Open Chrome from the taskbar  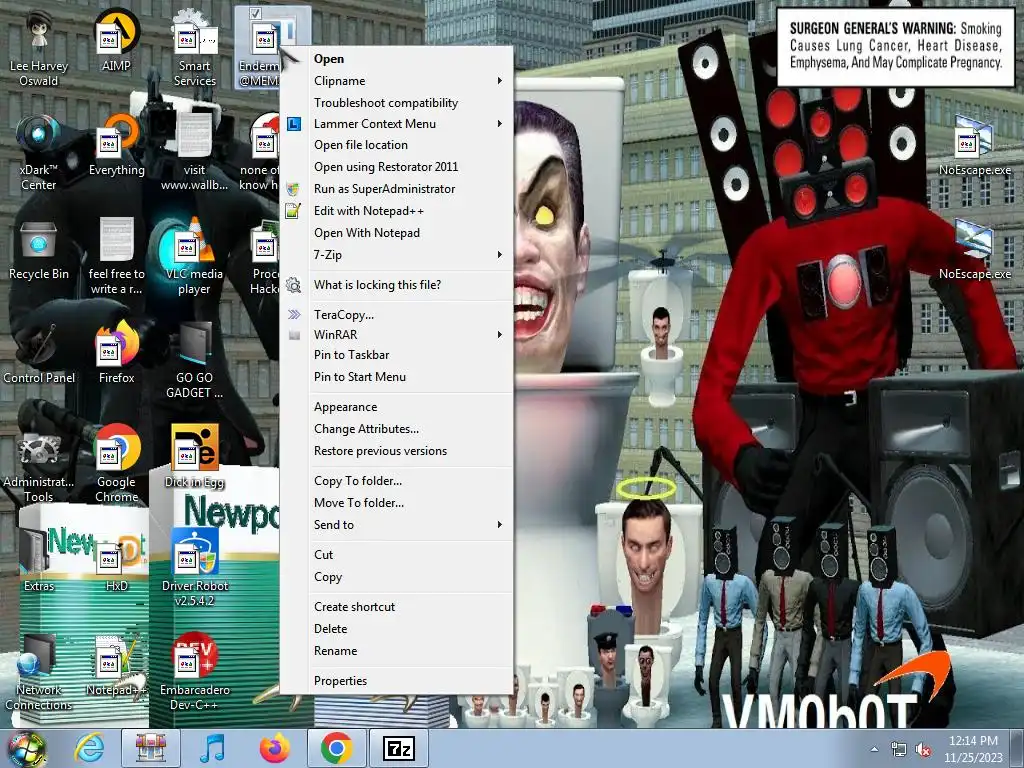pos(336,748)
